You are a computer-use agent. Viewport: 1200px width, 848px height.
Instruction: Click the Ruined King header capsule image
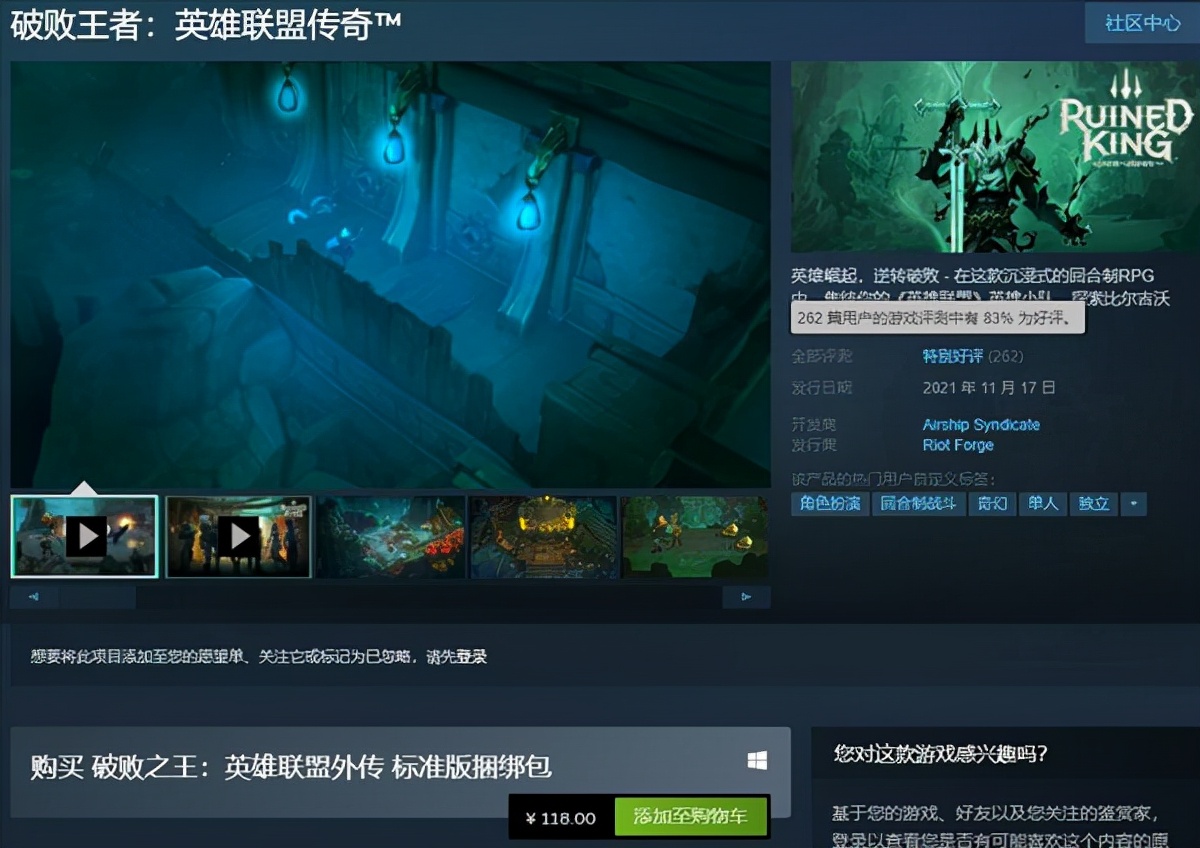tap(995, 157)
